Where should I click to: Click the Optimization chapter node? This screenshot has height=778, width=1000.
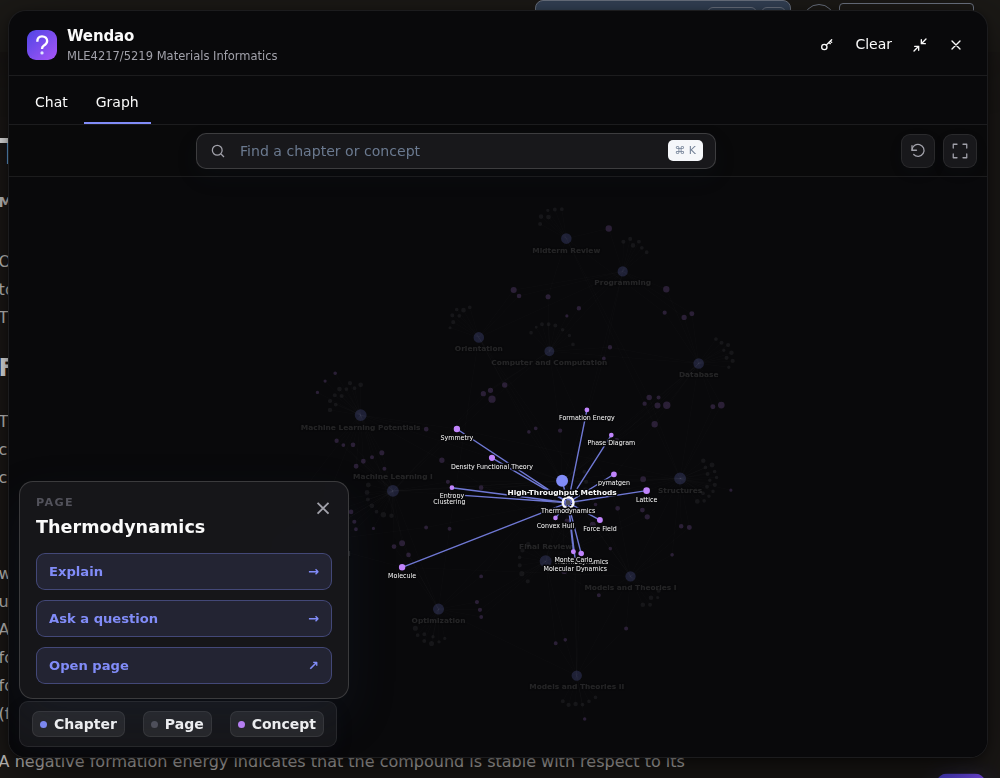coord(438,609)
